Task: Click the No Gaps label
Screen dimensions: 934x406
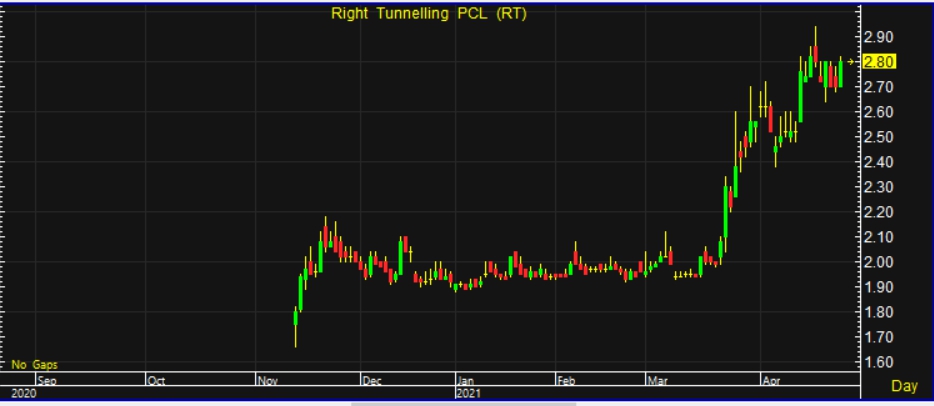Action: pyautogui.click(x=35, y=366)
